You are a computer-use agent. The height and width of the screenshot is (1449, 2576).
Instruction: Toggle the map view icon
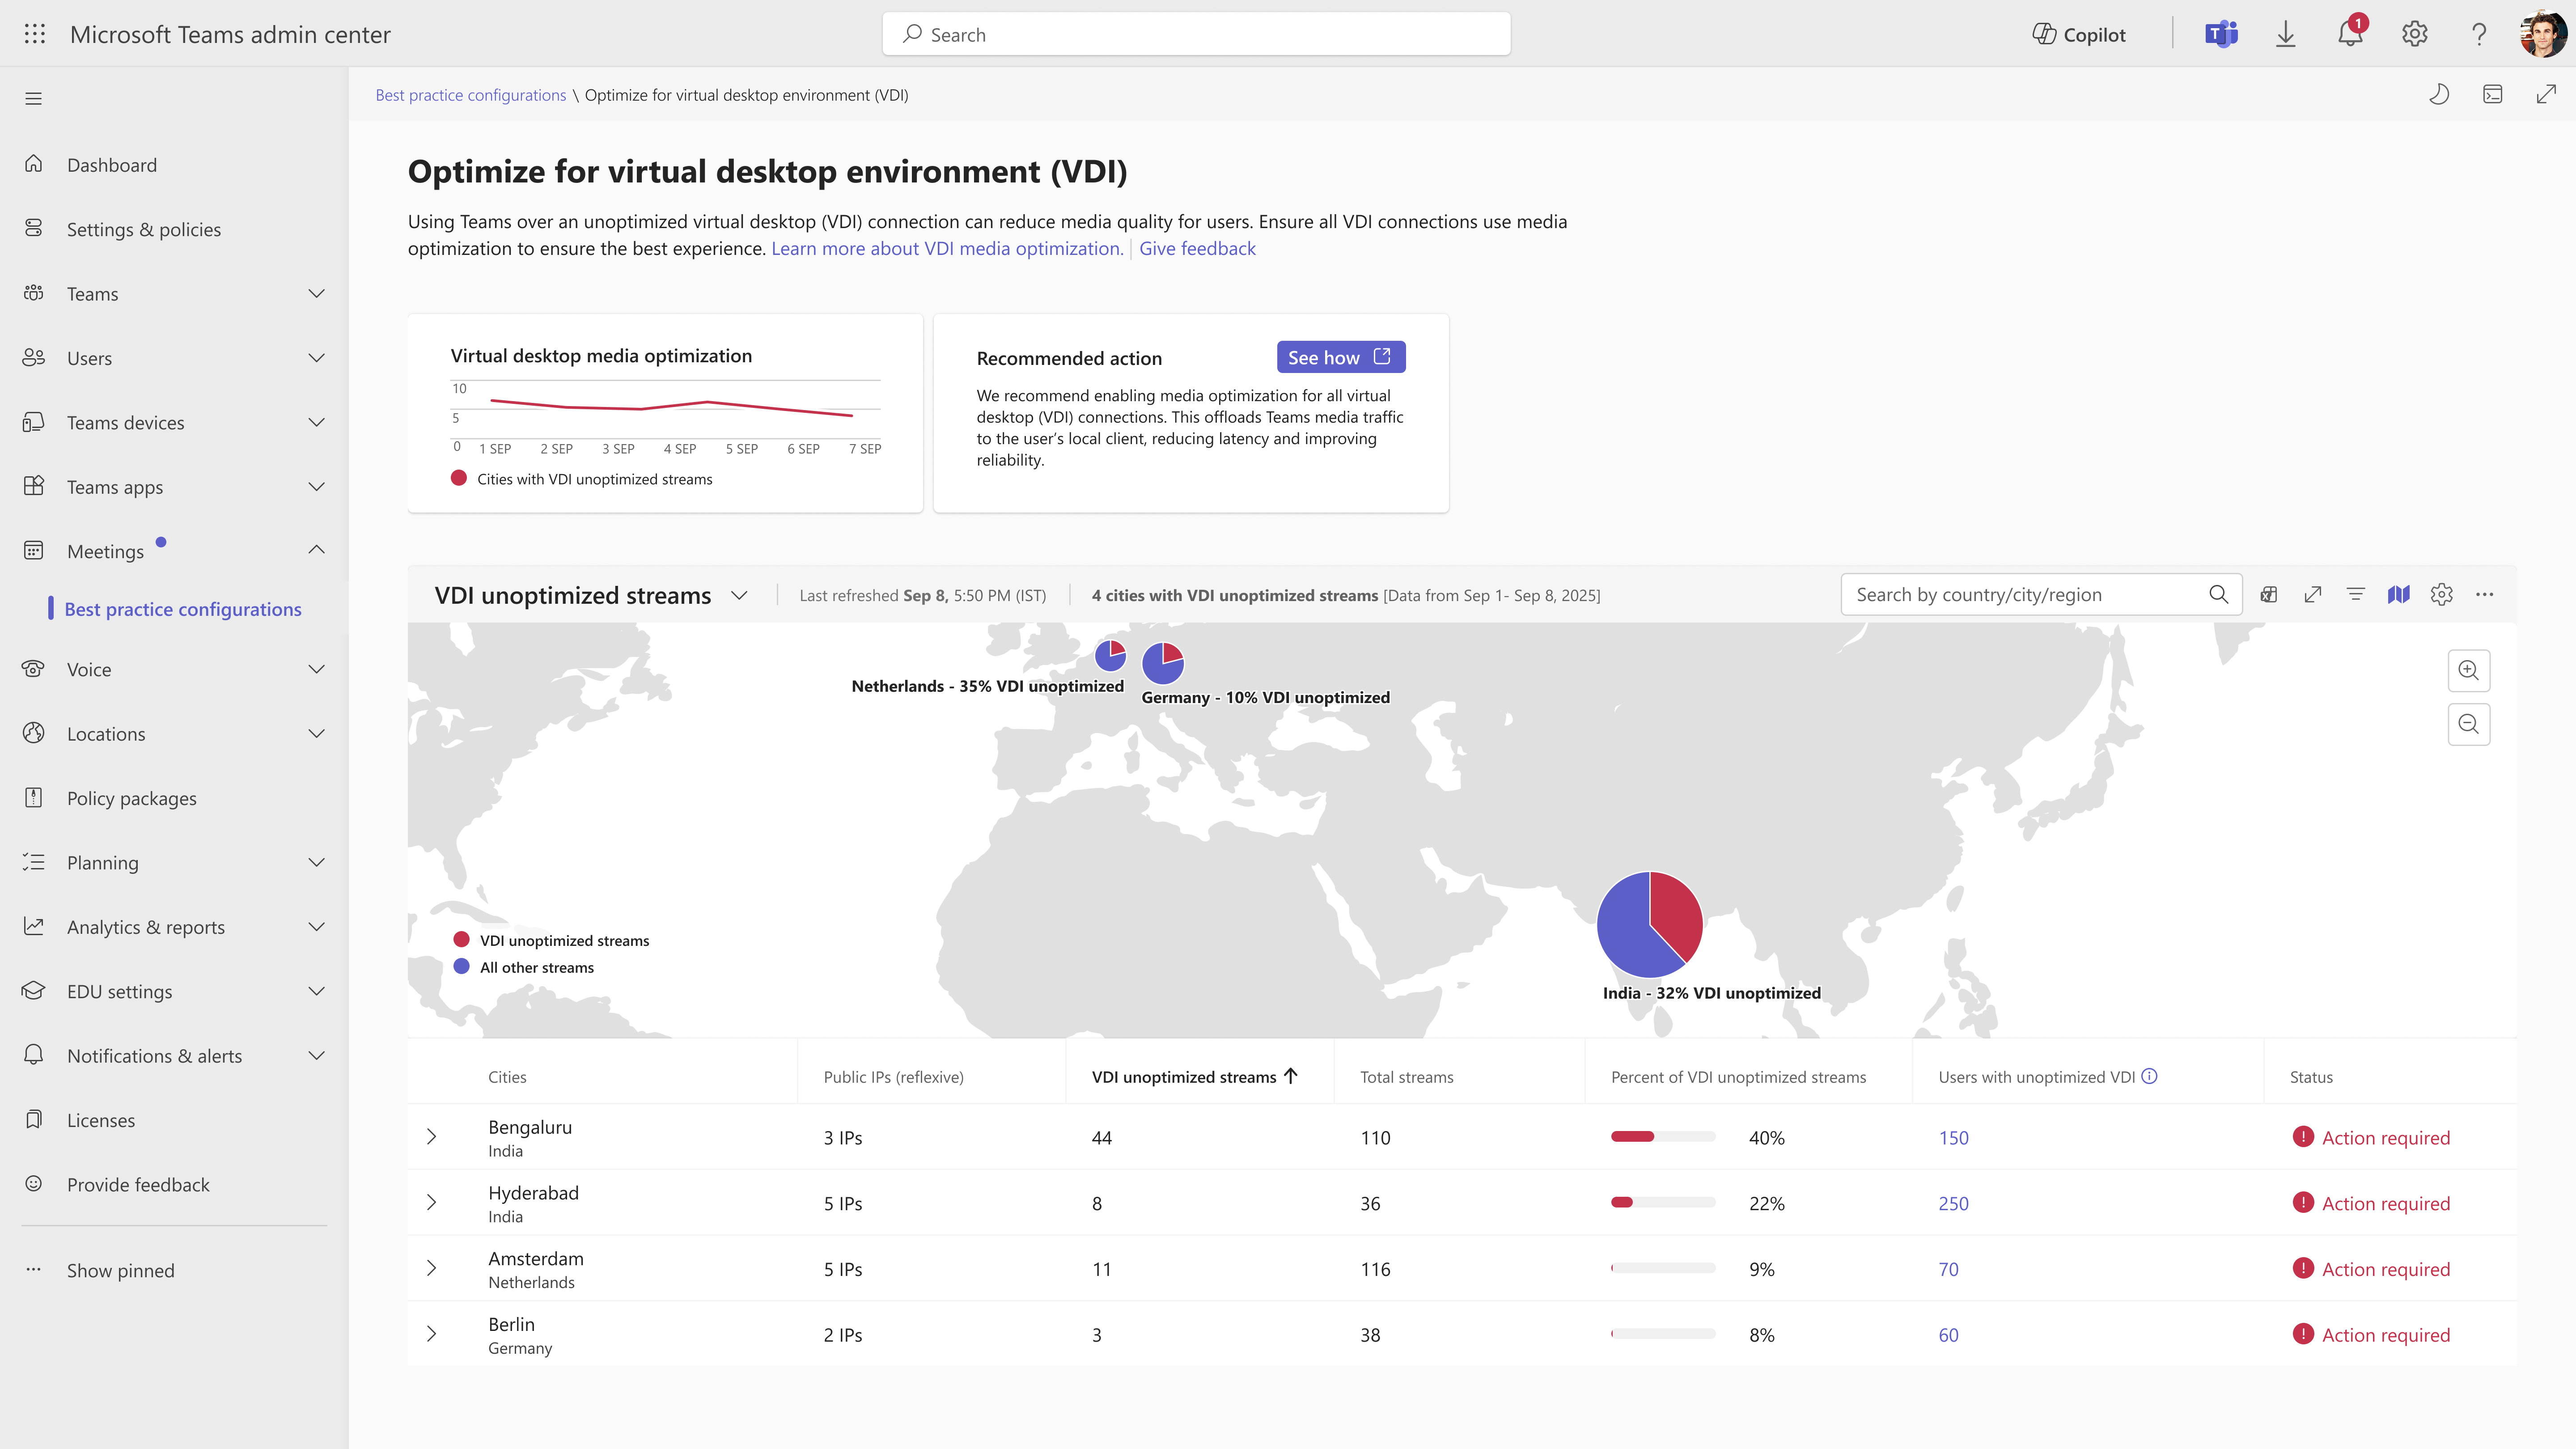(x=2398, y=595)
